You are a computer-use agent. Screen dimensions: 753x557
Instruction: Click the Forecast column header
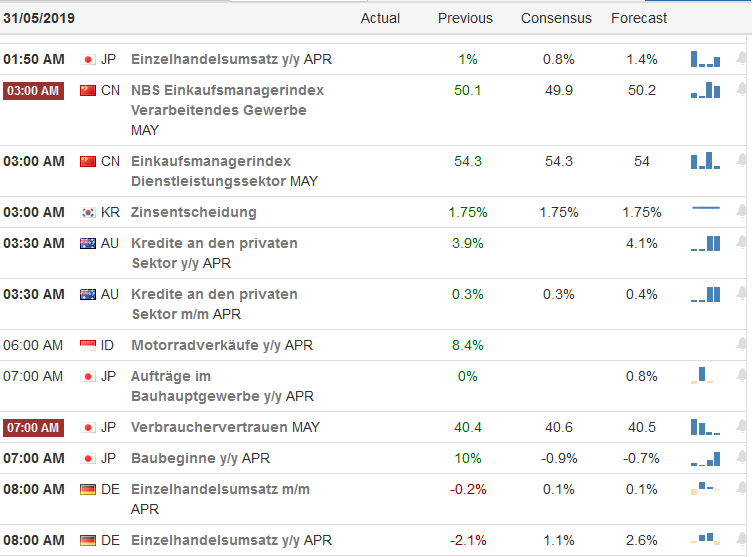639,18
